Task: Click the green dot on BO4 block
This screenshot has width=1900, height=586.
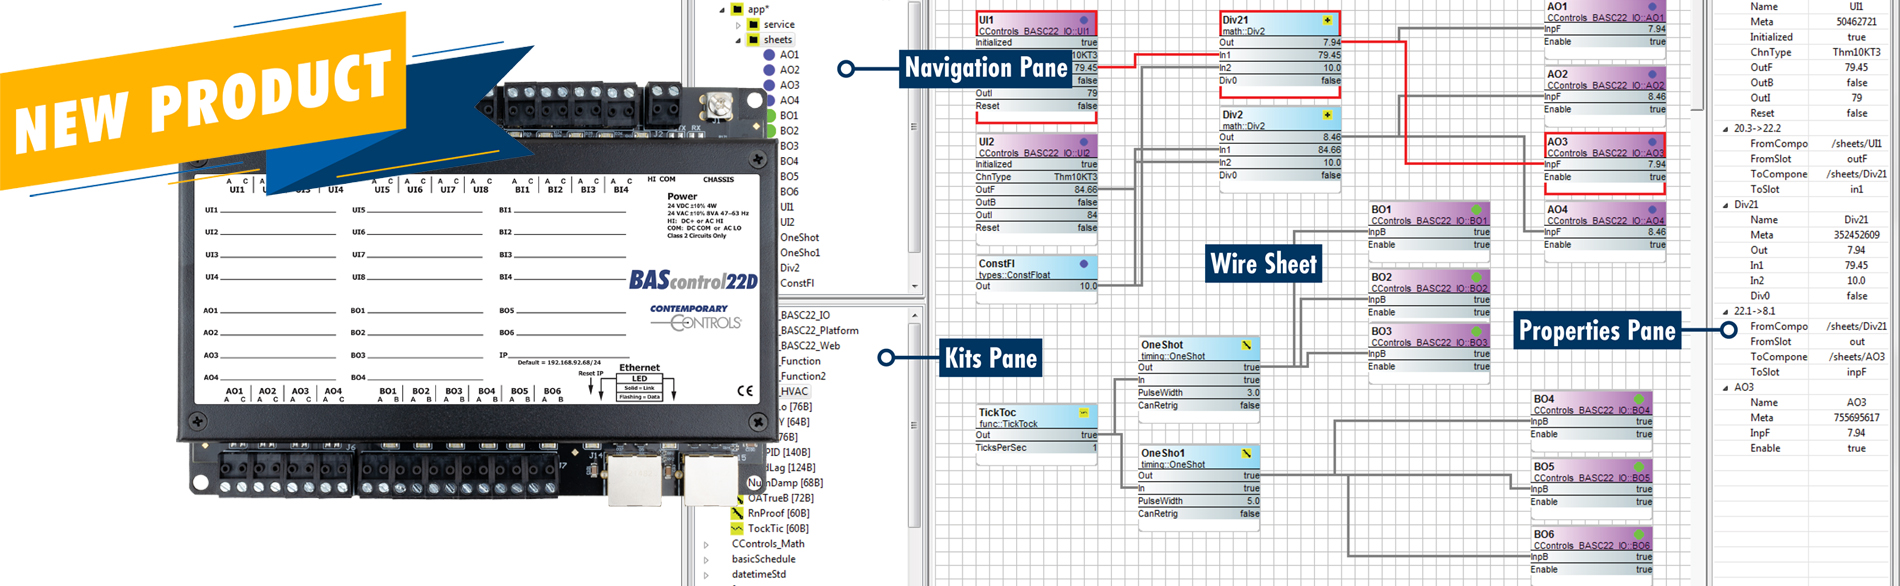Action: point(1638,399)
